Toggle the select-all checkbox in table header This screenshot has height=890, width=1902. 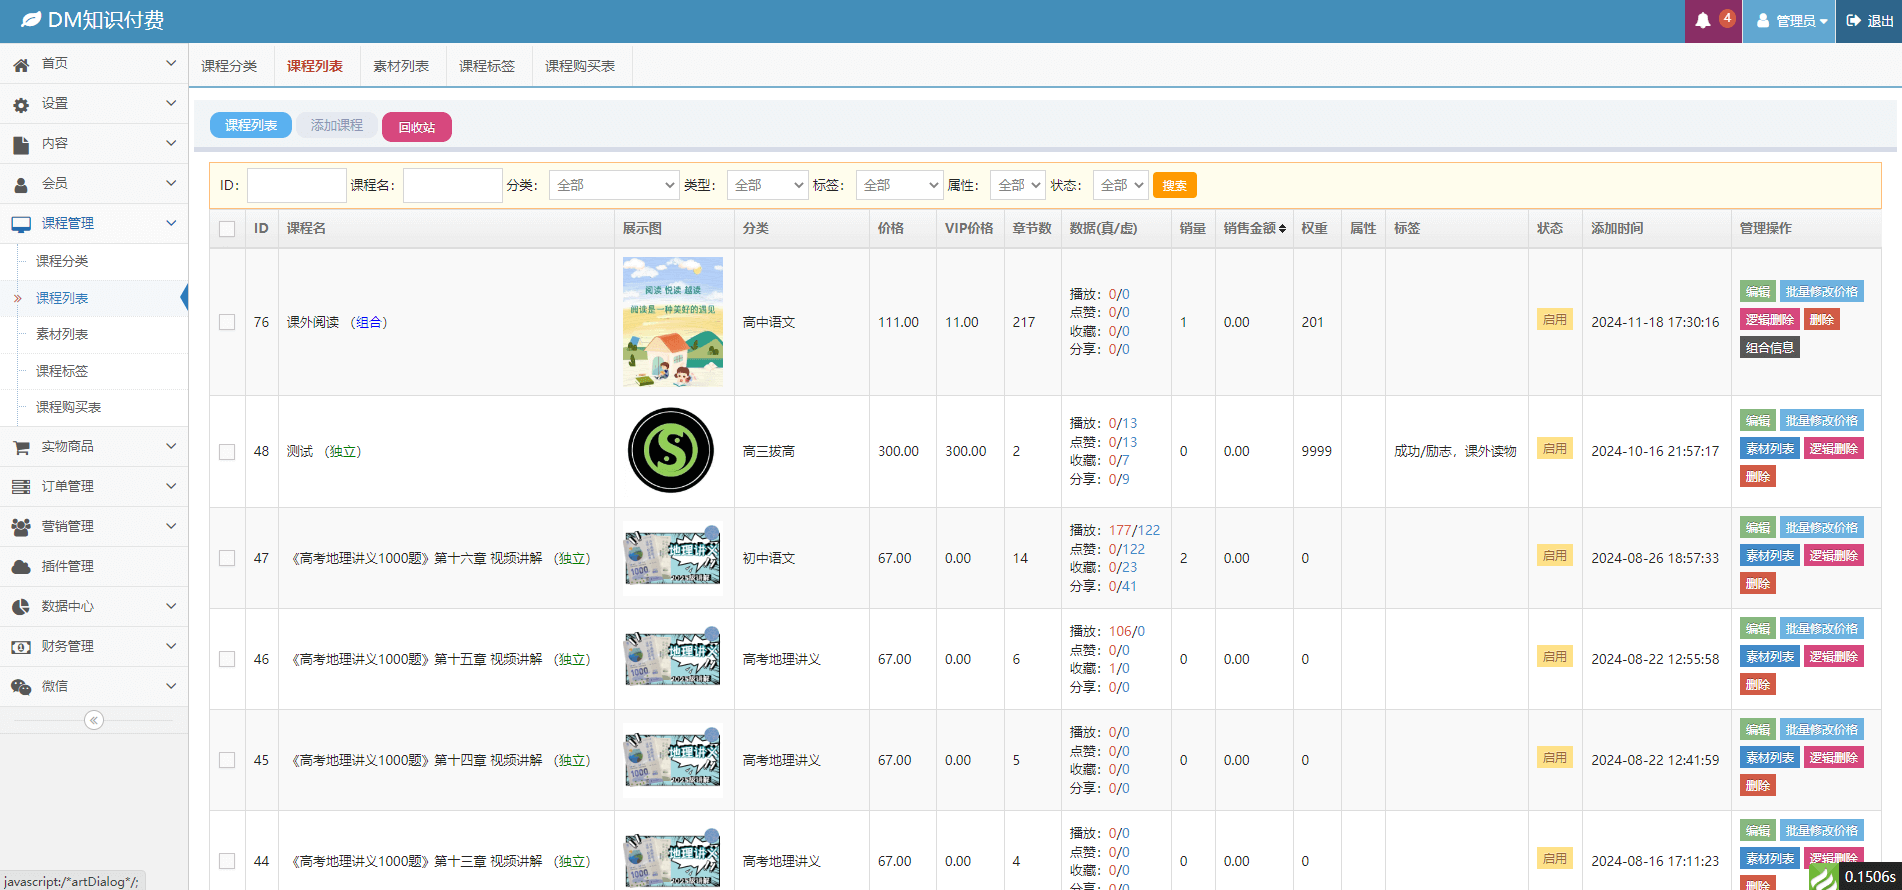[x=227, y=229]
